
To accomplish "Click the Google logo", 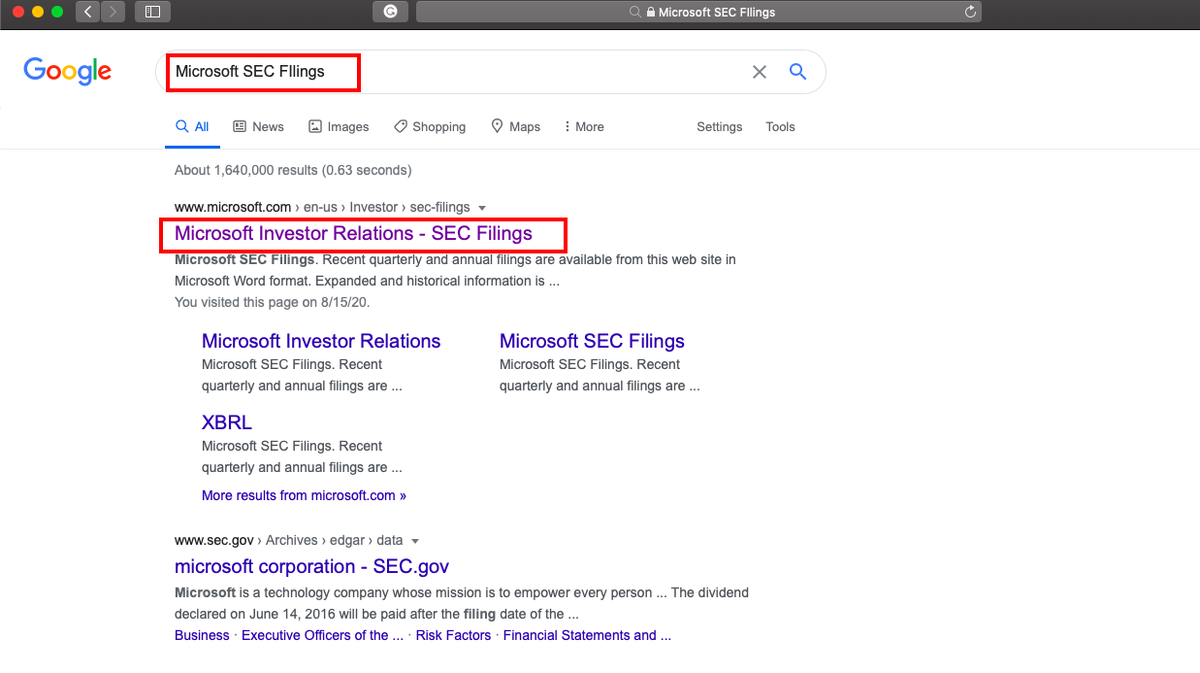I will pyautogui.click(x=68, y=71).
